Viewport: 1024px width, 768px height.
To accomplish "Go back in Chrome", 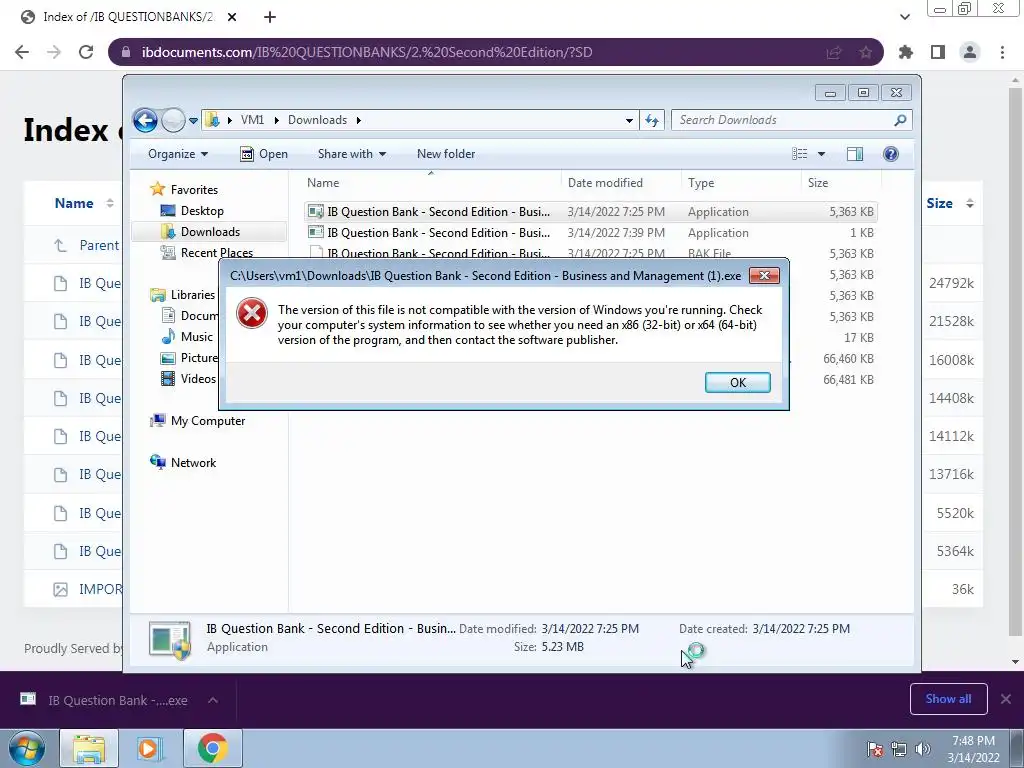I will click(22, 52).
